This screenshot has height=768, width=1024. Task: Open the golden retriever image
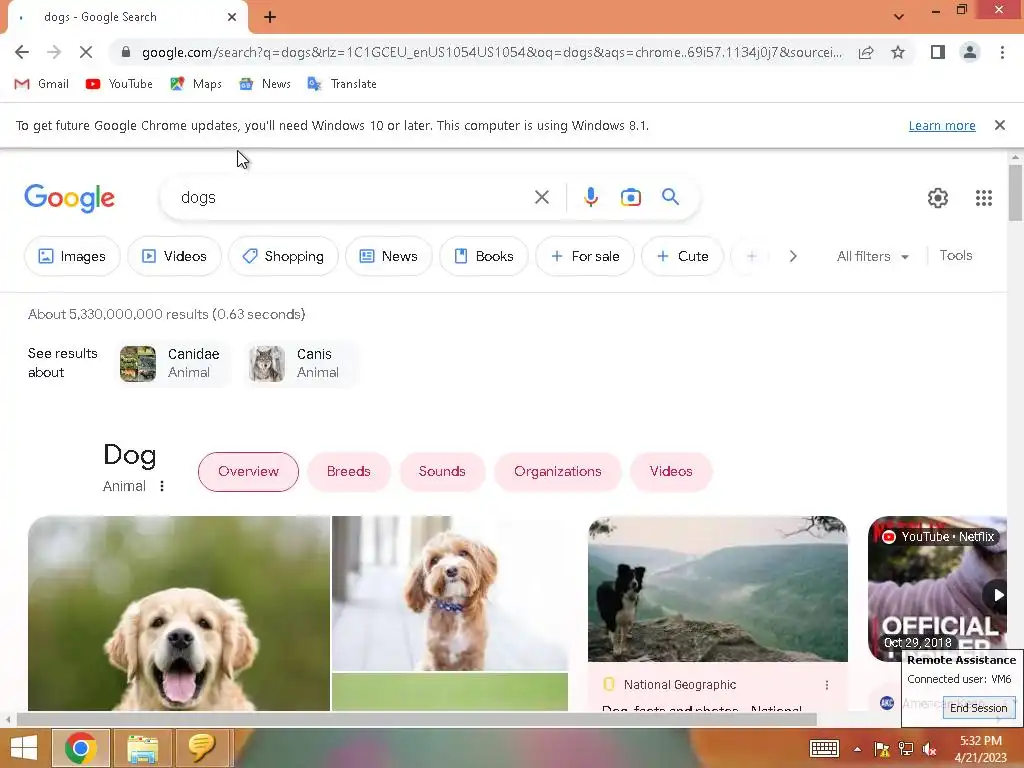(x=179, y=613)
